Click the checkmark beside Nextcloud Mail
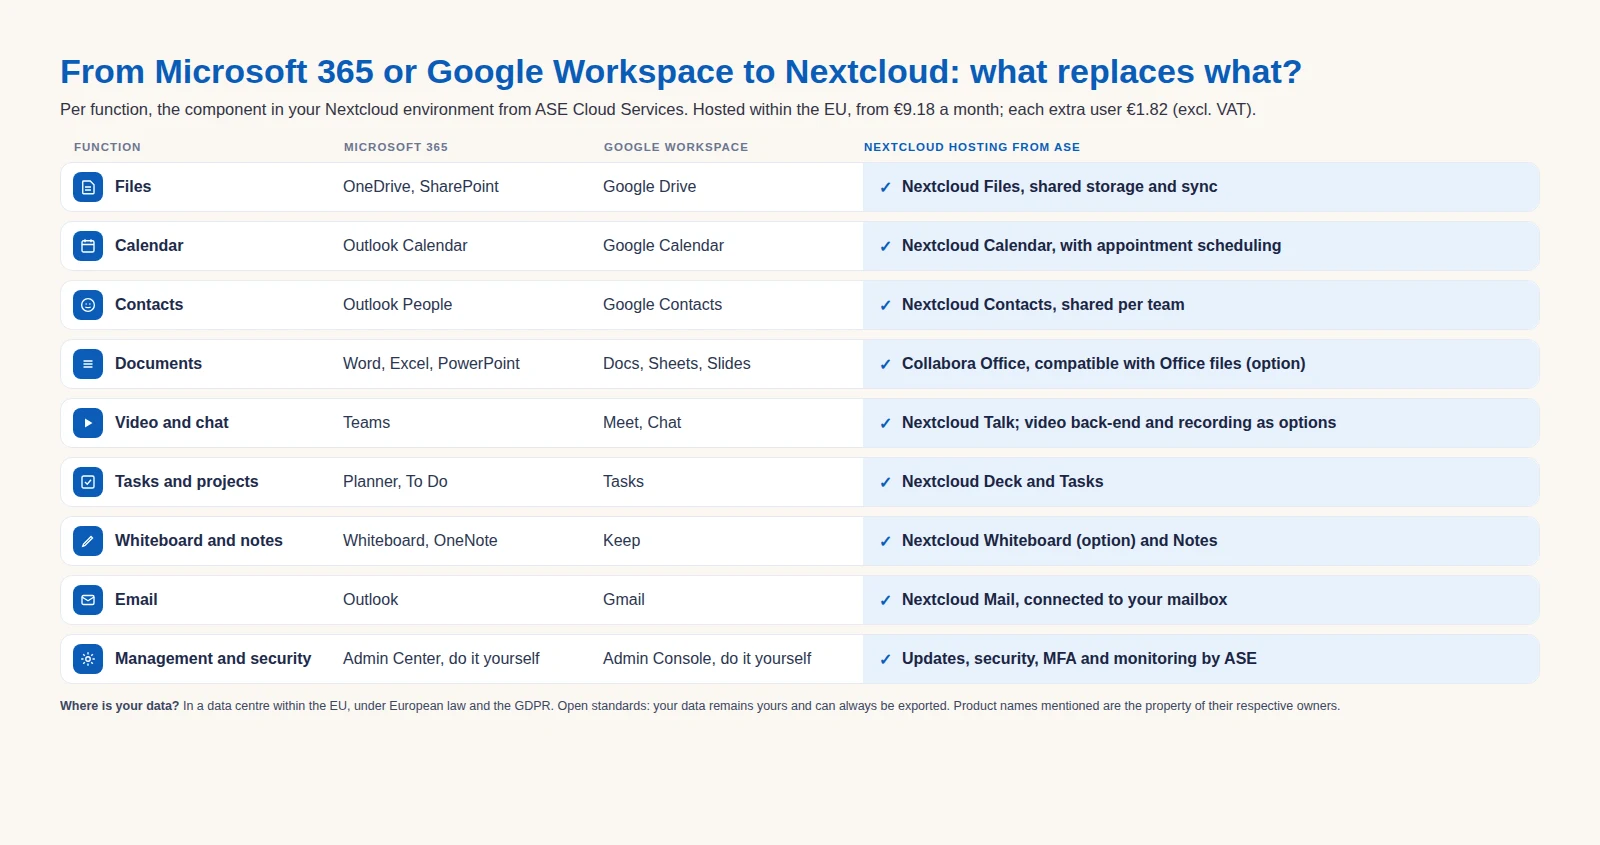The image size is (1600, 845). pos(885,600)
